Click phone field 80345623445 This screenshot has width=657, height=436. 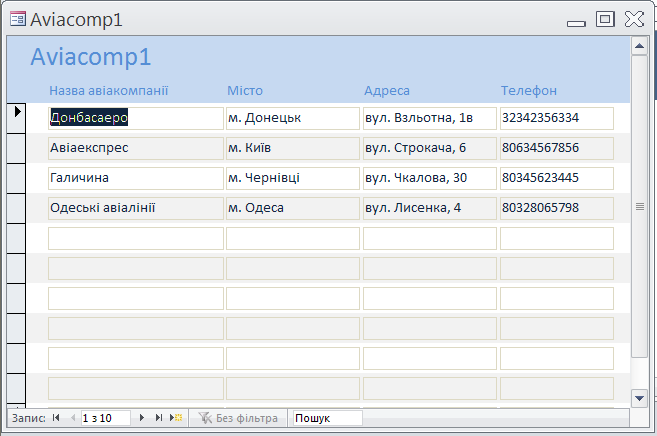pos(557,178)
